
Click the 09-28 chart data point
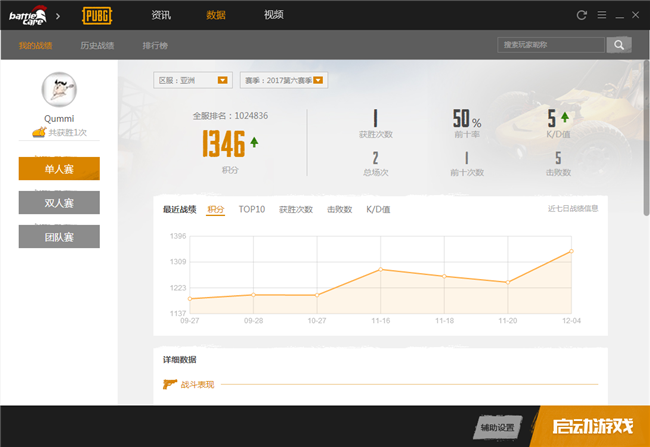[x=253, y=295]
